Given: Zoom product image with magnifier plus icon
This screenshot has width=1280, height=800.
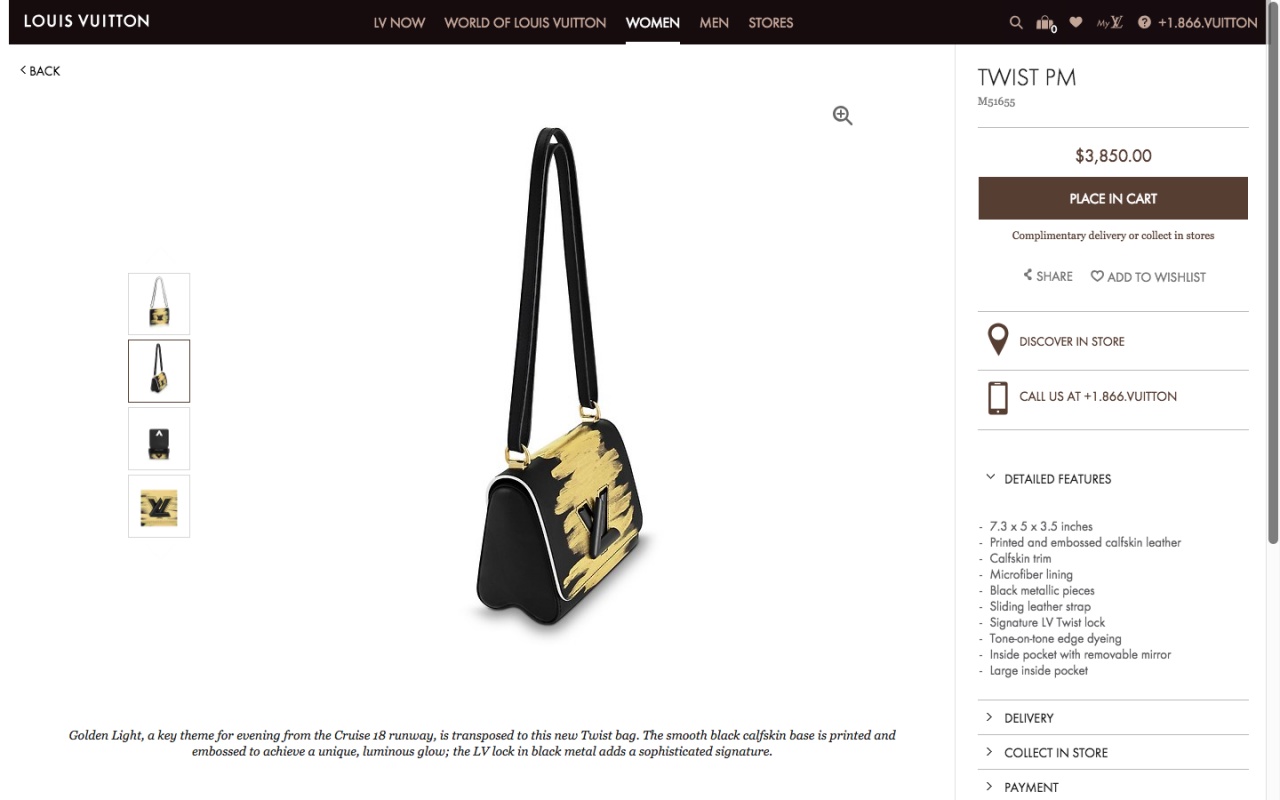Looking at the screenshot, I should (x=843, y=116).
